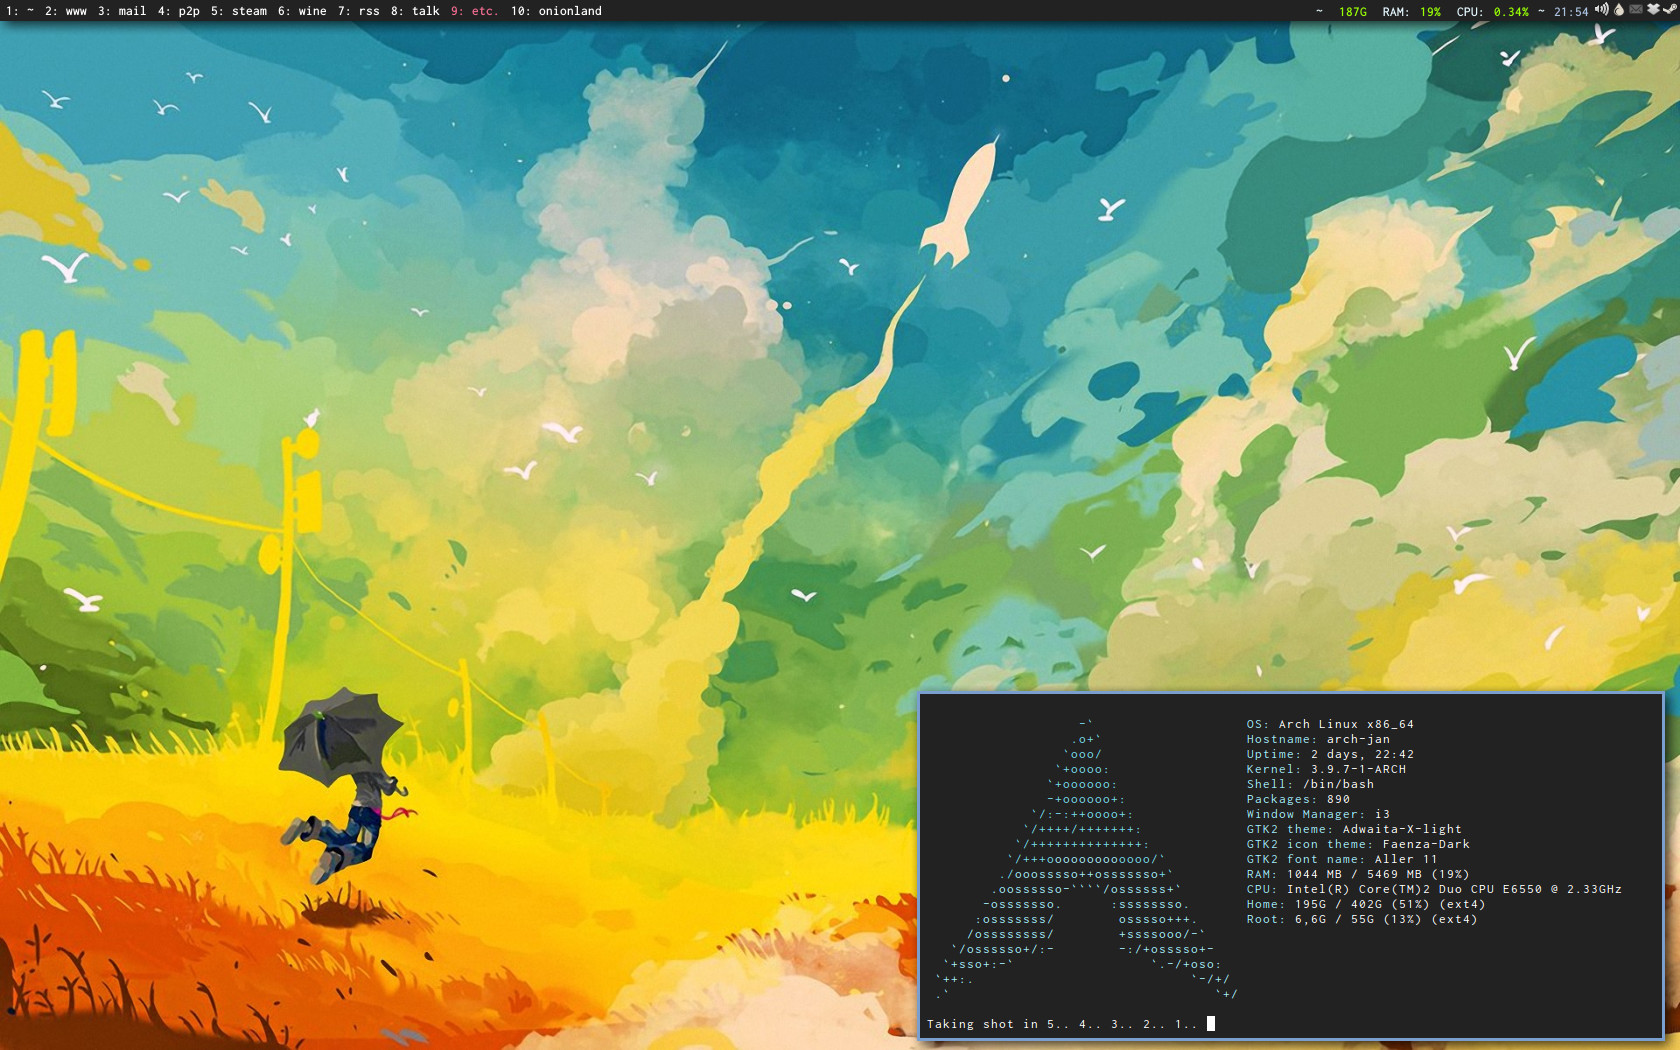
Task: Click the 'Taking shot in 5.. 4..' line
Action: tap(1062, 1024)
